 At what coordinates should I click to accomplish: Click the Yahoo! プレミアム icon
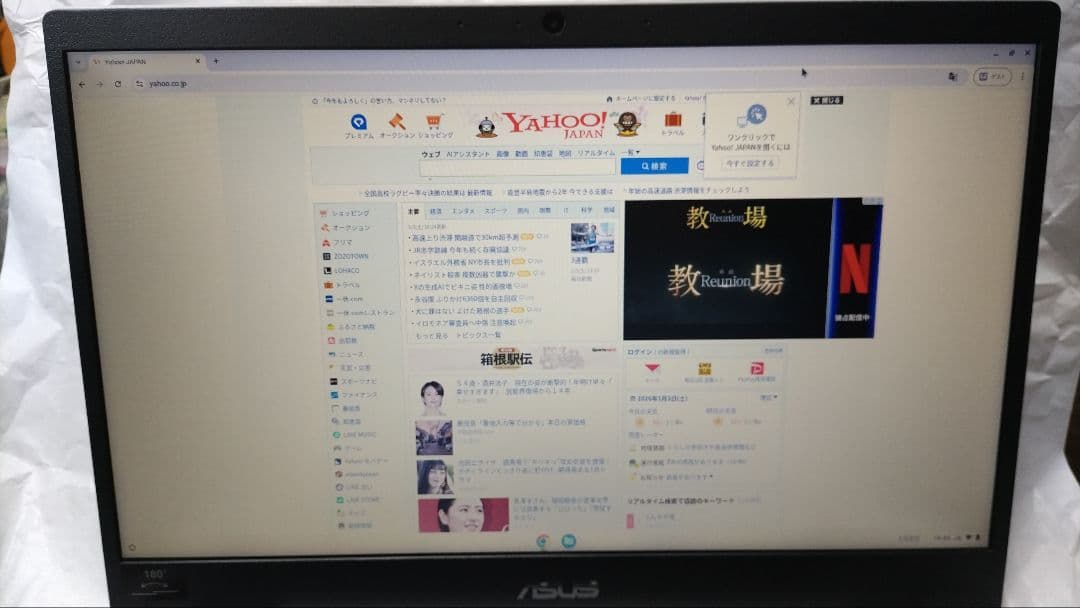point(359,120)
